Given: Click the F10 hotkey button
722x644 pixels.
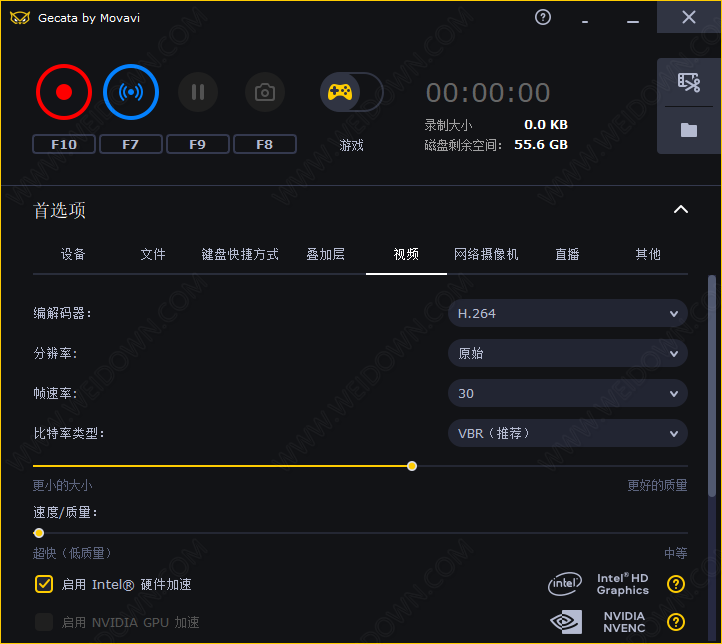Looking at the screenshot, I should 64,144.
